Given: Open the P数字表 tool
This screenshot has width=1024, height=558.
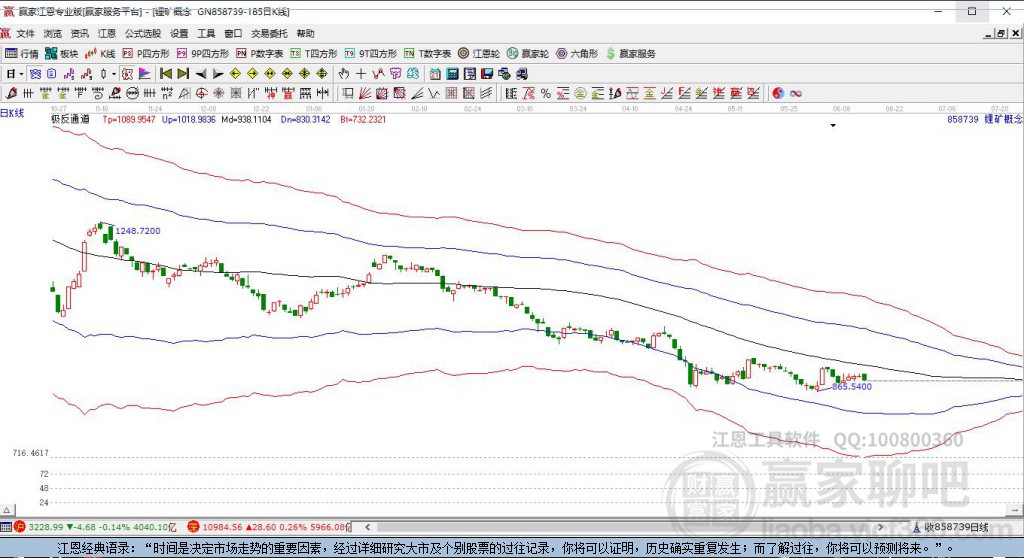Looking at the screenshot, I should click(259, 54).
